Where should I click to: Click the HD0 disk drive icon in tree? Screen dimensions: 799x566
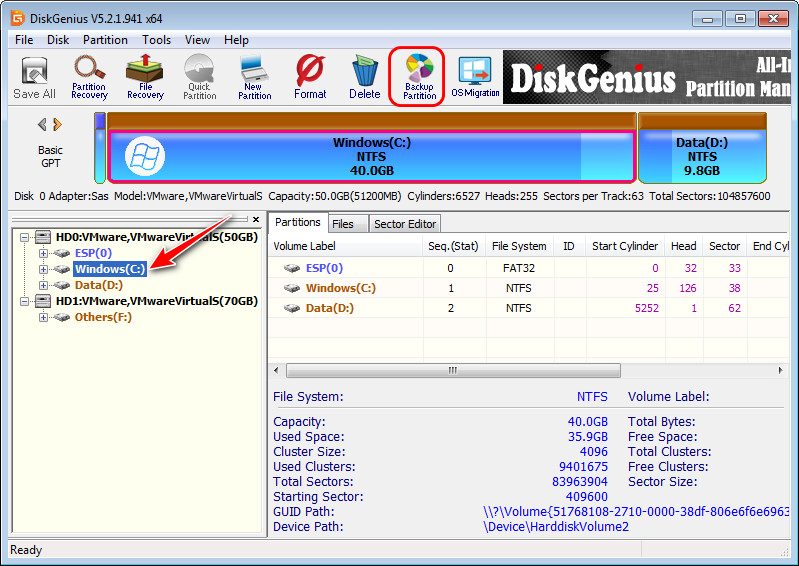(43, 237)
